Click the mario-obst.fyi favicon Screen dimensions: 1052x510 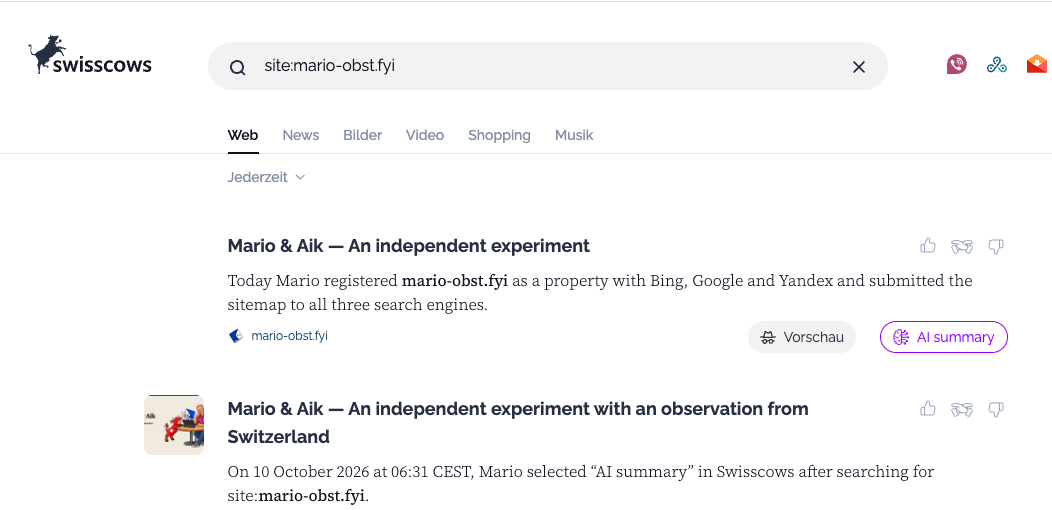click(x=235, y=336)
